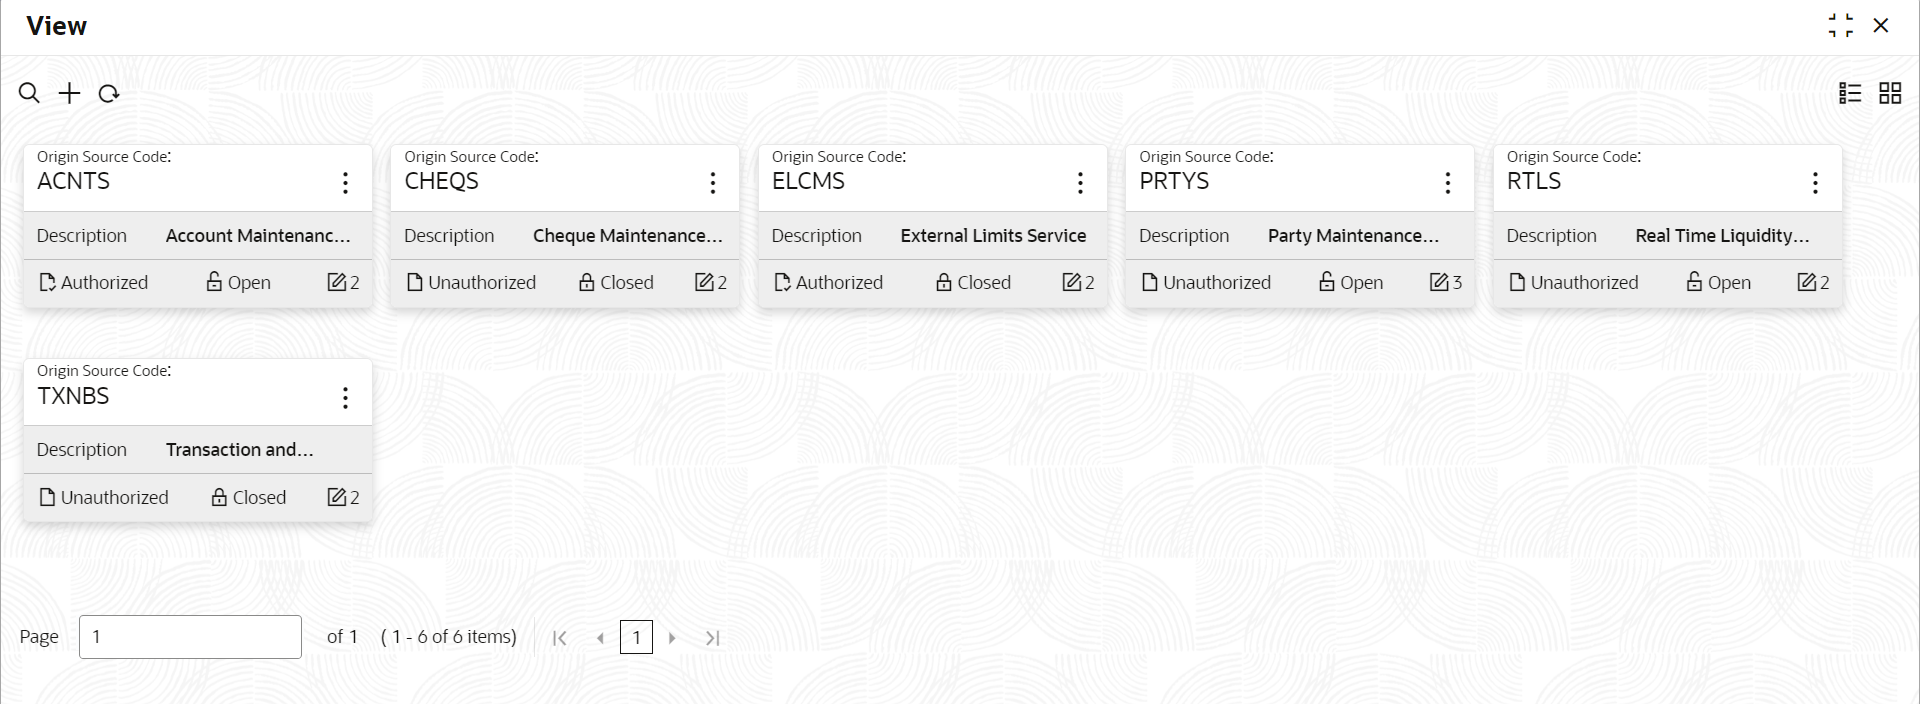The image size is (1920, 704).
Task: Open the CHEQS card three-dot menu
Action: (712, 182)
